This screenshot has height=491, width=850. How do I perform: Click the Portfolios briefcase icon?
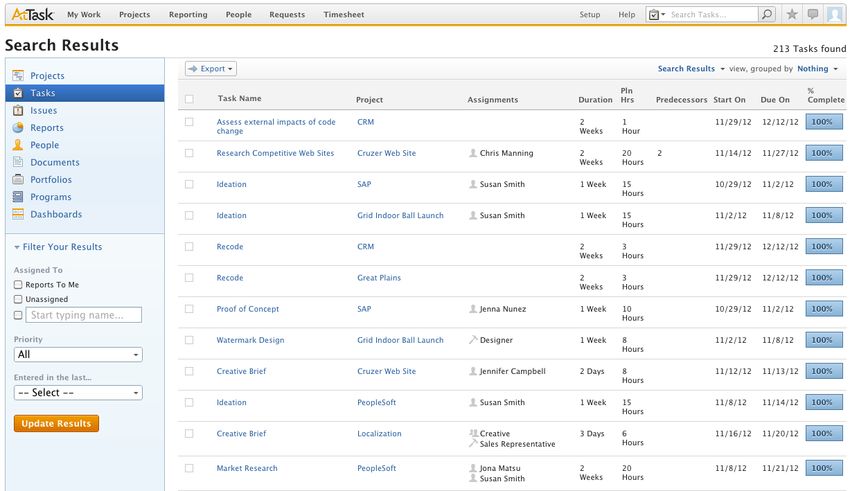pos(18,179)
